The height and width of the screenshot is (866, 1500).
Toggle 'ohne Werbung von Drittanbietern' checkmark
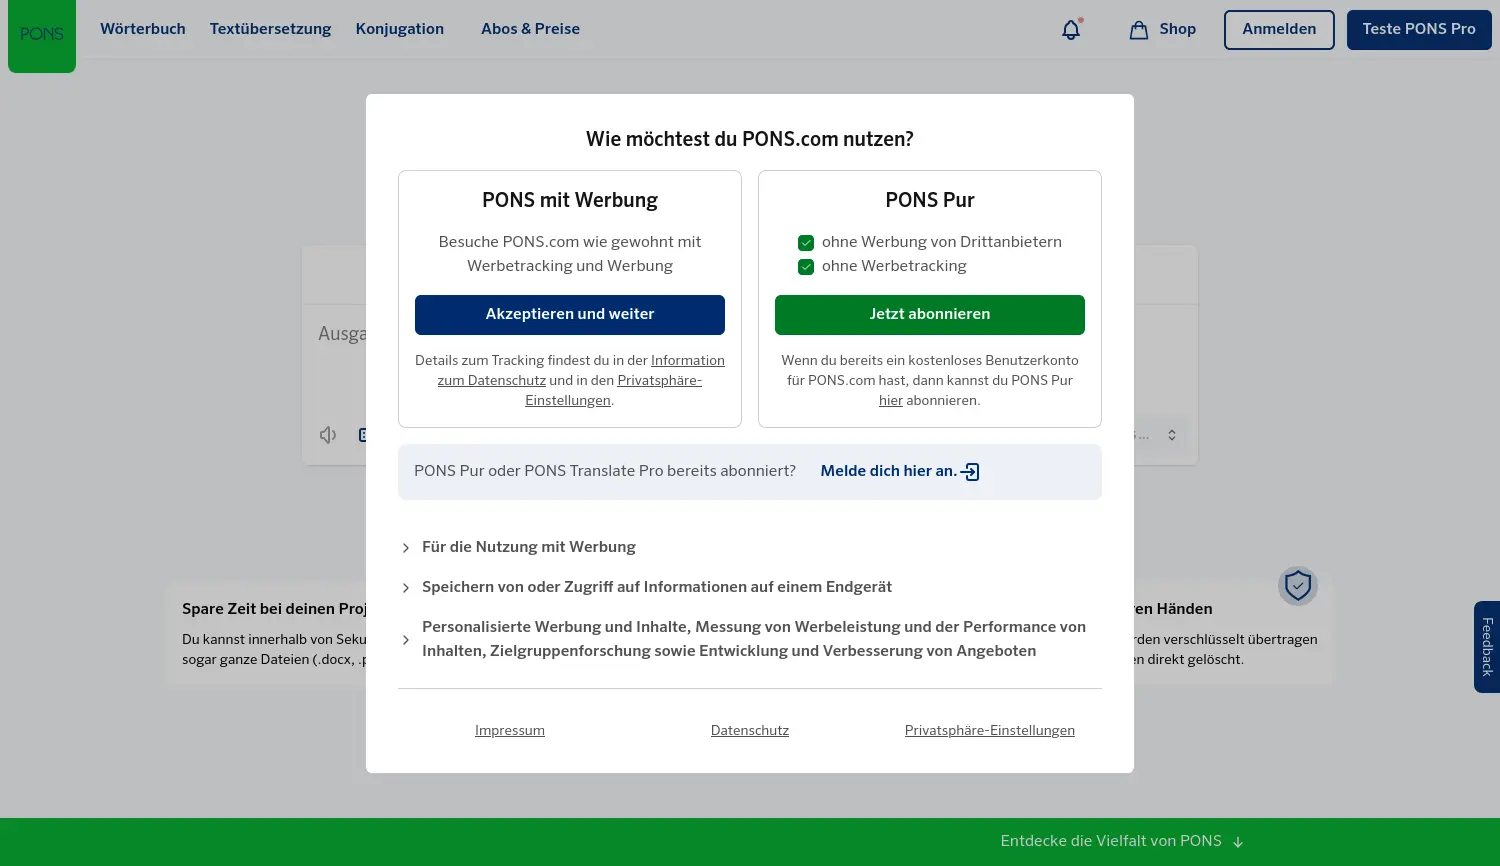tap(806, 243)
